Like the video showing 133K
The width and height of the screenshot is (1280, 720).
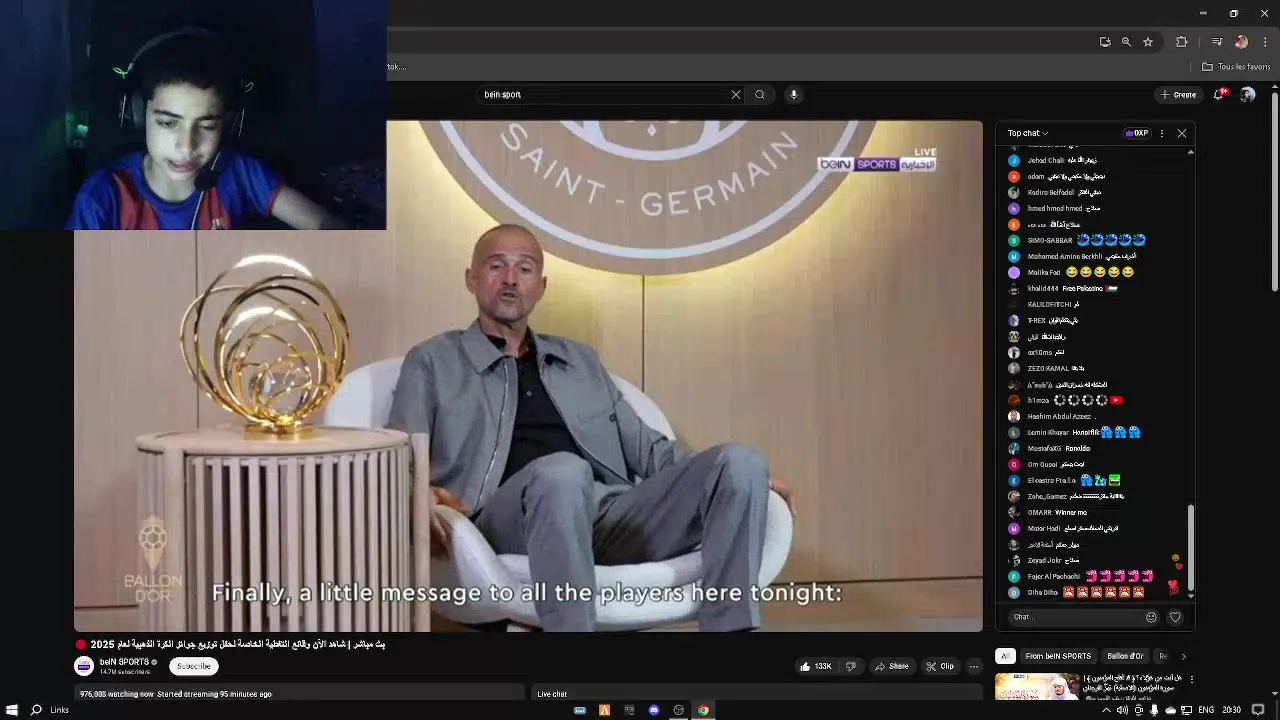point(816,666)
